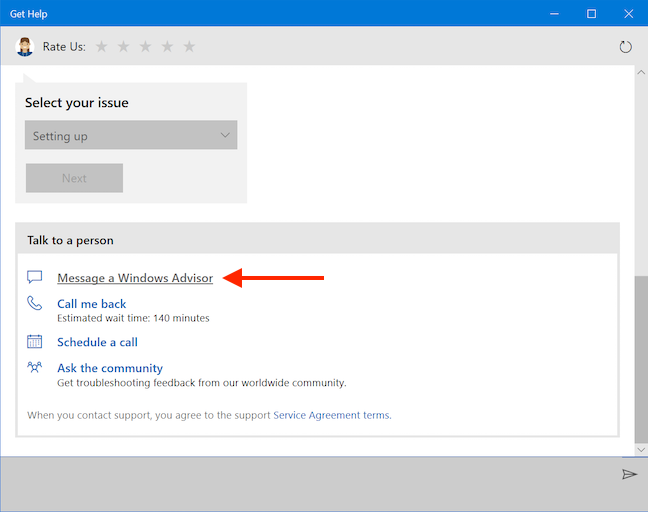Select Schedule a call

(97, 342)
